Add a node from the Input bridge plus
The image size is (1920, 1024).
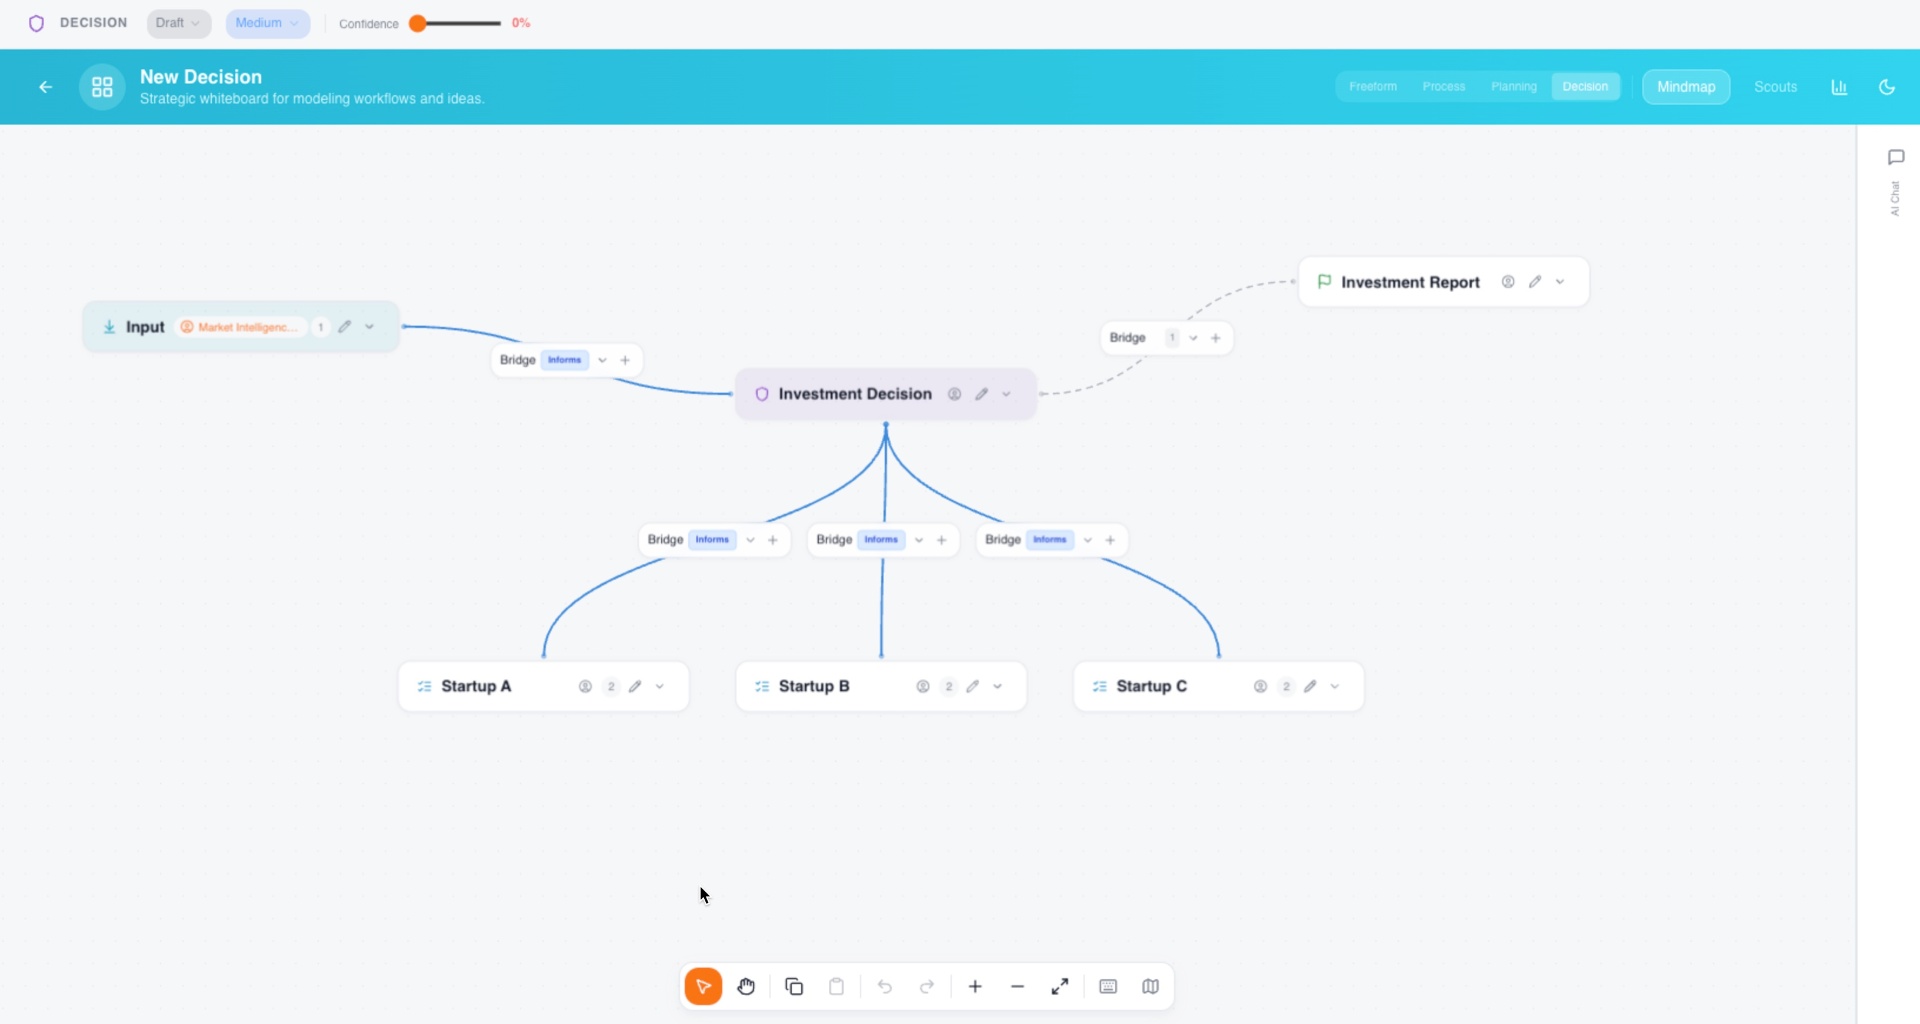tap(625, 360)
